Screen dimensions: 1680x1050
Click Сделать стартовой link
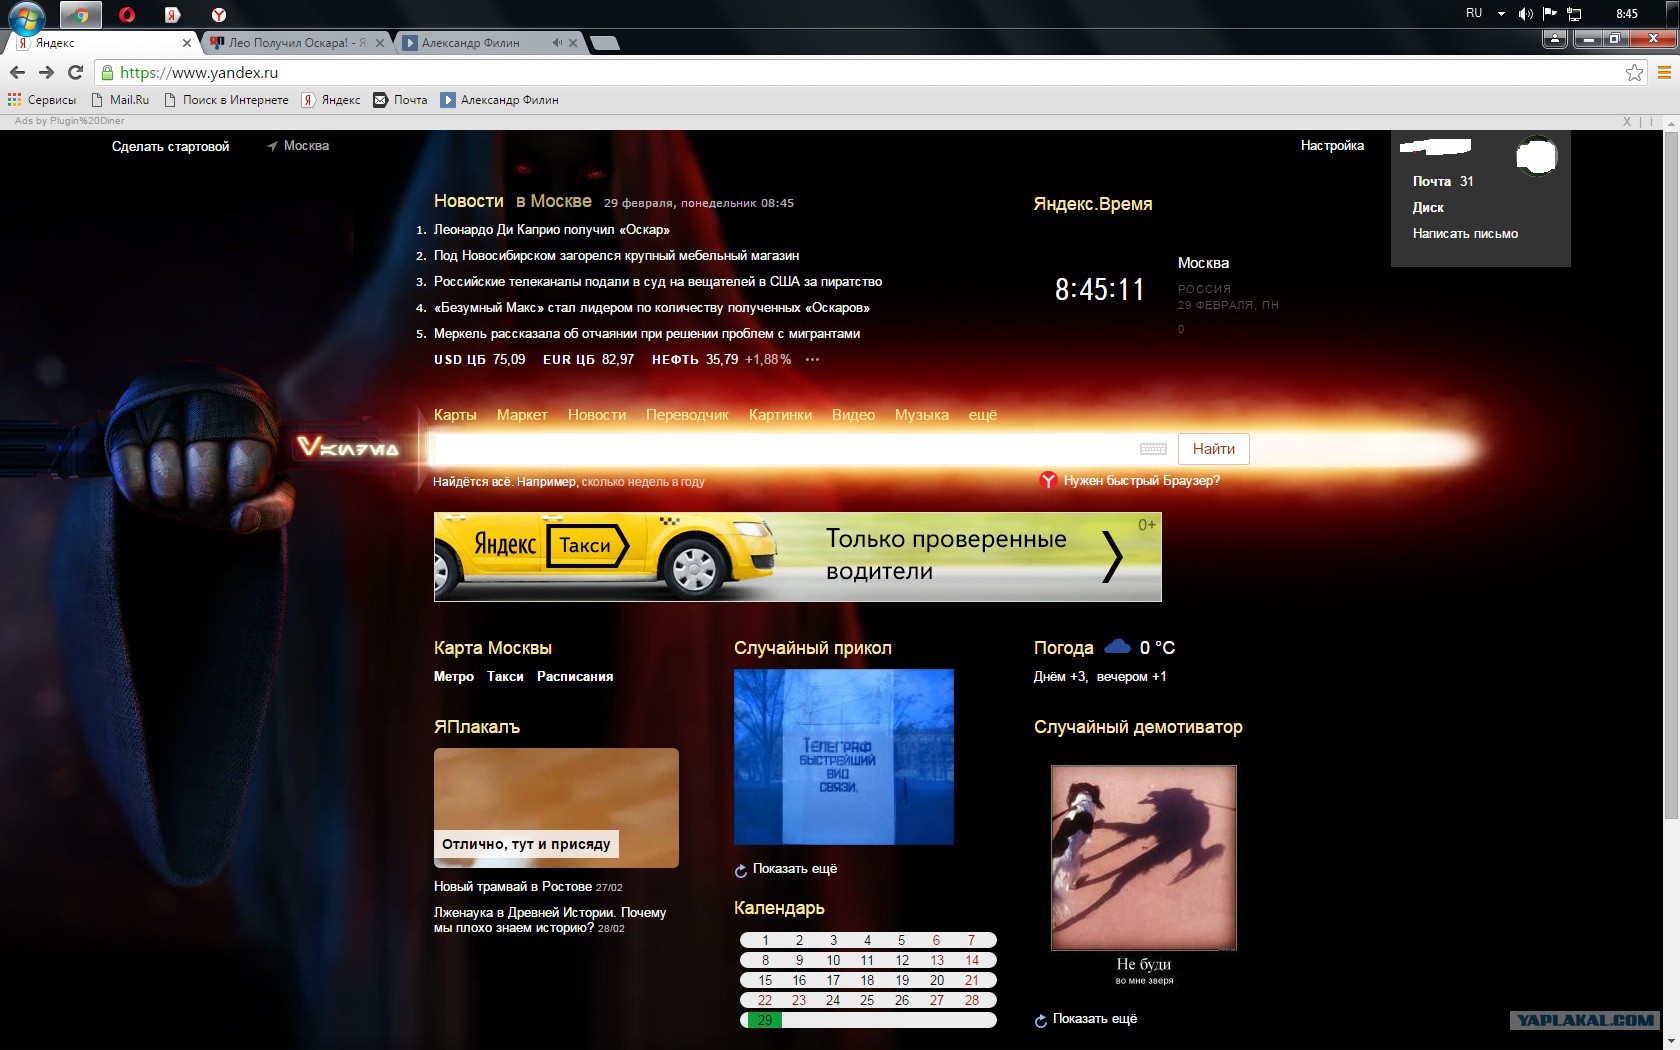point(170,147)
